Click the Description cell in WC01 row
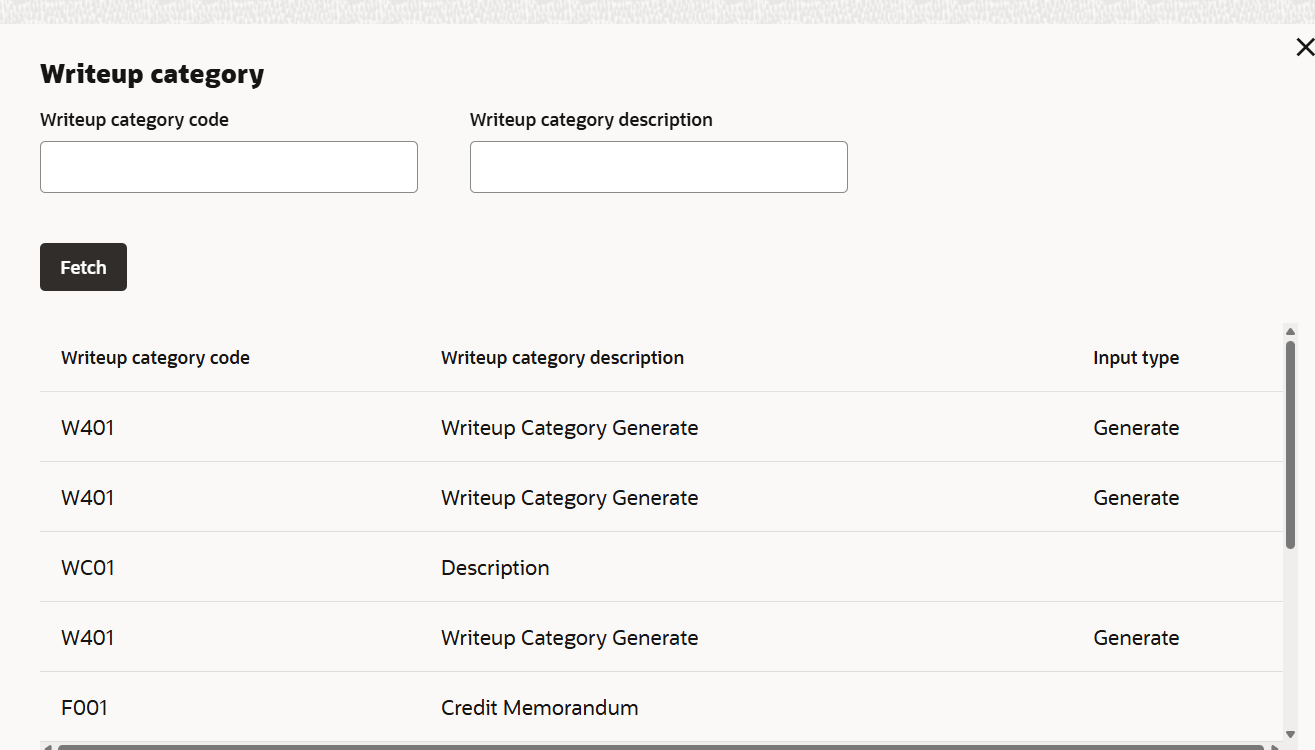This screenshot has width=1315, height=750. pos(495,568)
